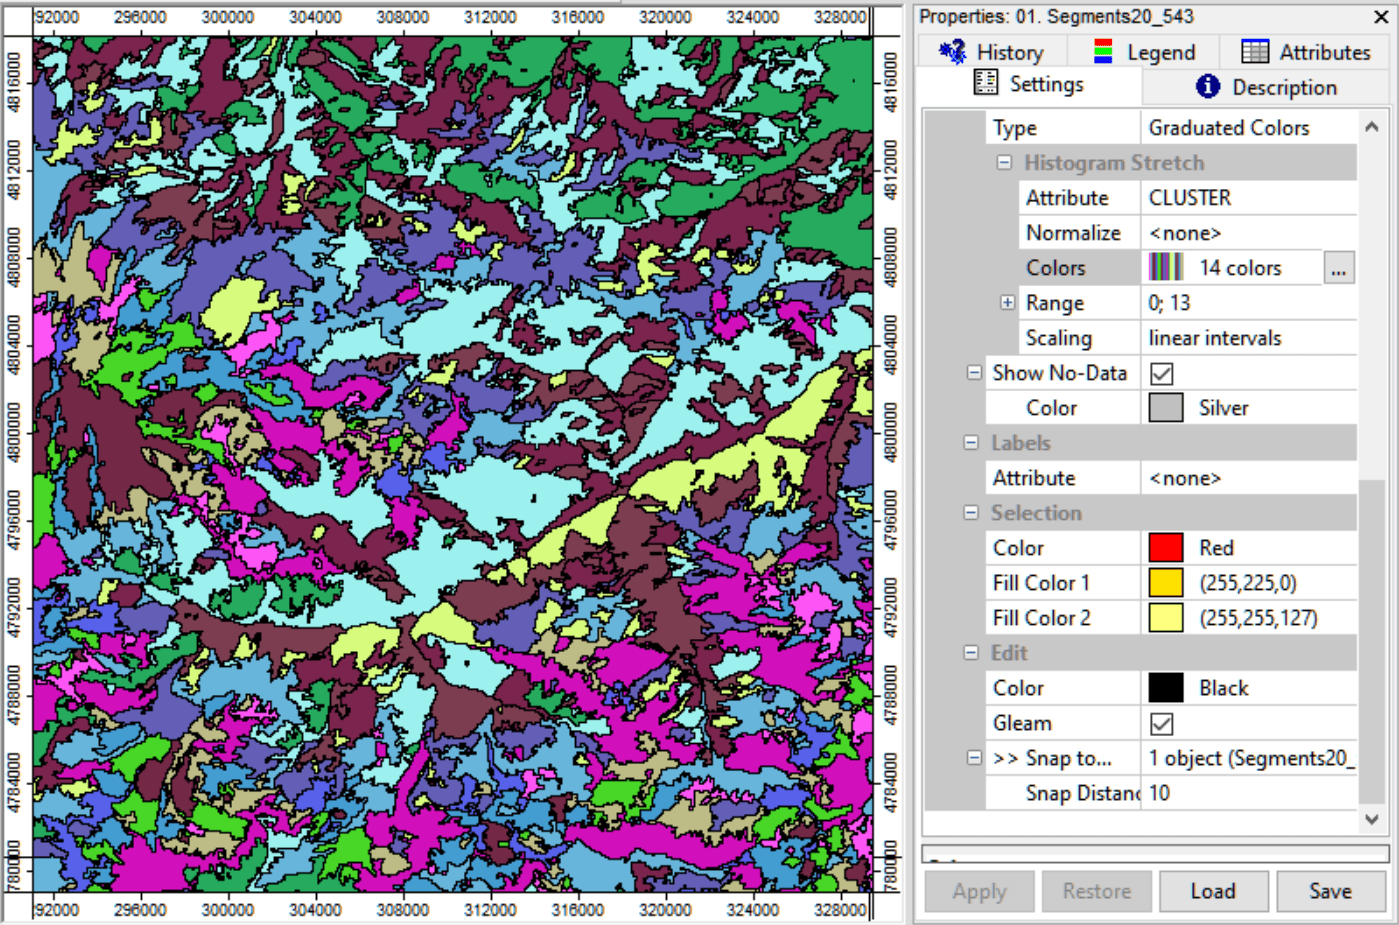The height and width of the screenshot is (925, 1399).
Task: Open the color palette ellipsis button
Action: [1338, 268]
